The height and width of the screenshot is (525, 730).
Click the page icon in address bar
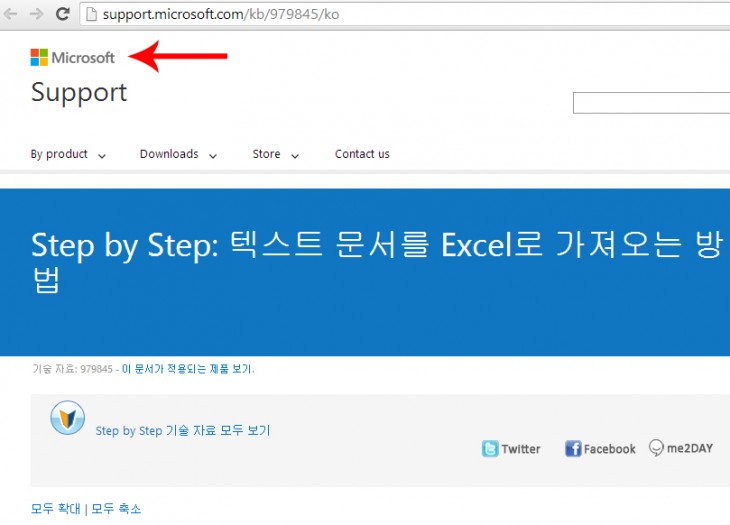click(x=92, y=14)
